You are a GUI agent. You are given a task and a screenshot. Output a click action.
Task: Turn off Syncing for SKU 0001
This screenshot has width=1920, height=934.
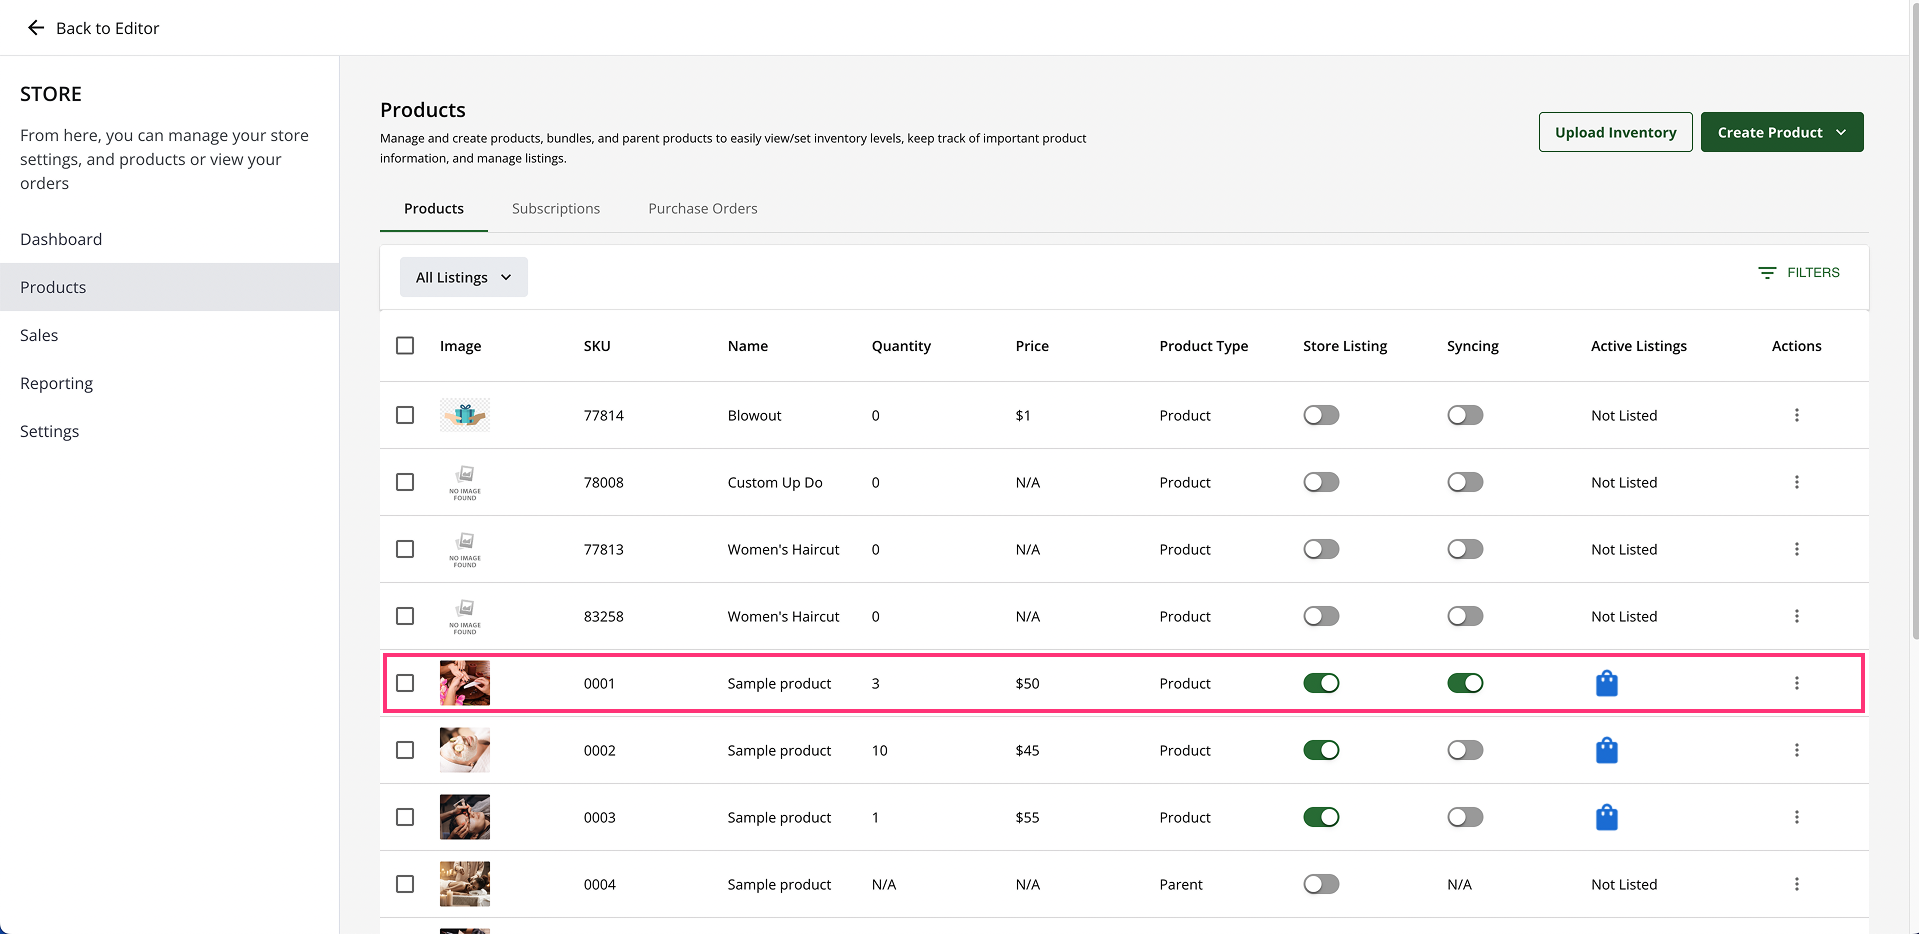pos(1464,683)
